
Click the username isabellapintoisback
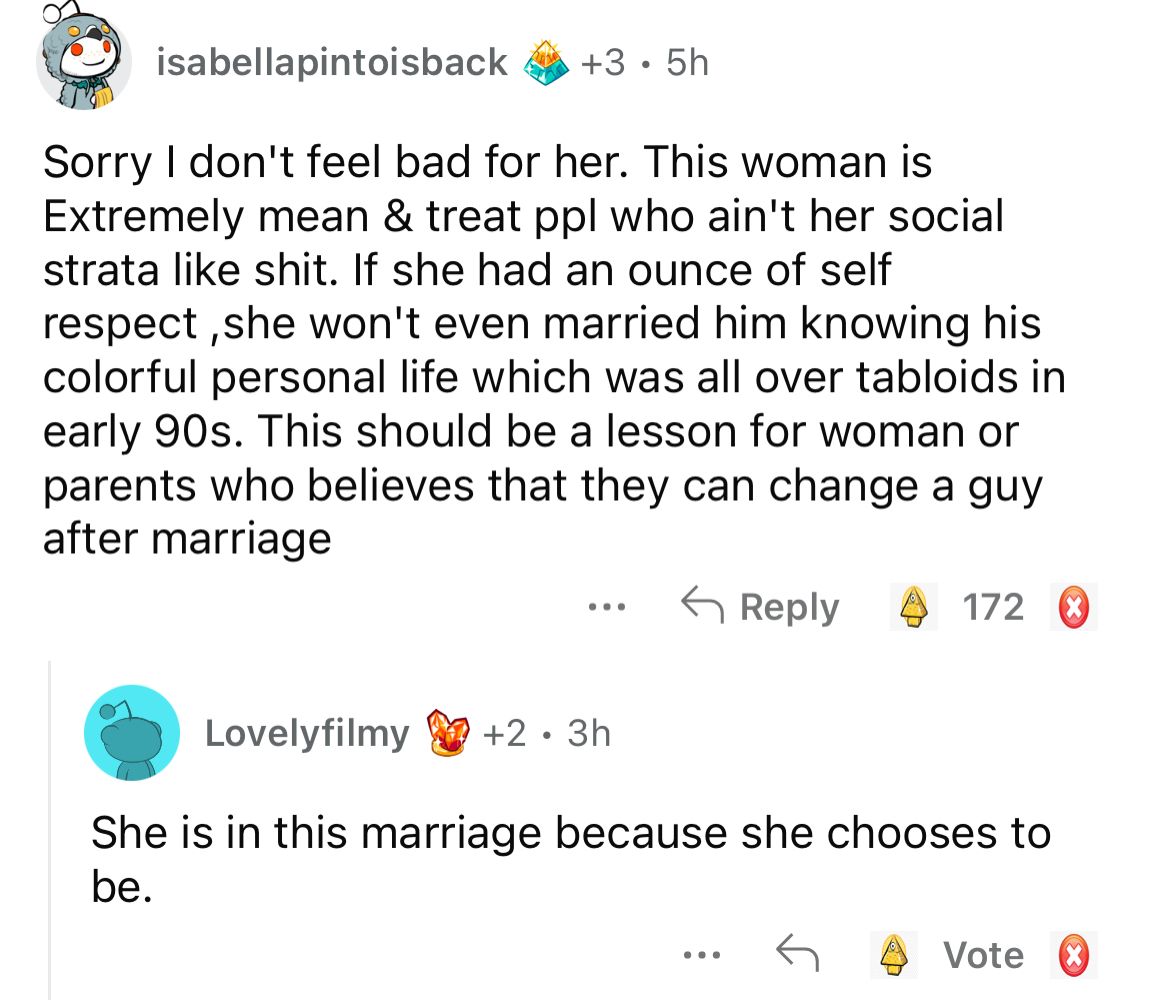332,62
